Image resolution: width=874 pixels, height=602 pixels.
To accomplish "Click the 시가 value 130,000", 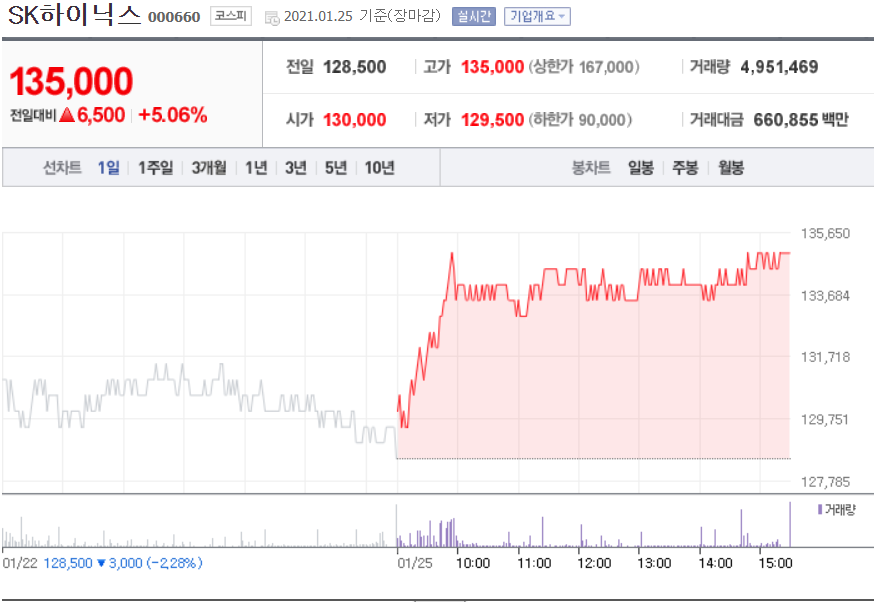I will pyautogui.click(x=355, y=119).
